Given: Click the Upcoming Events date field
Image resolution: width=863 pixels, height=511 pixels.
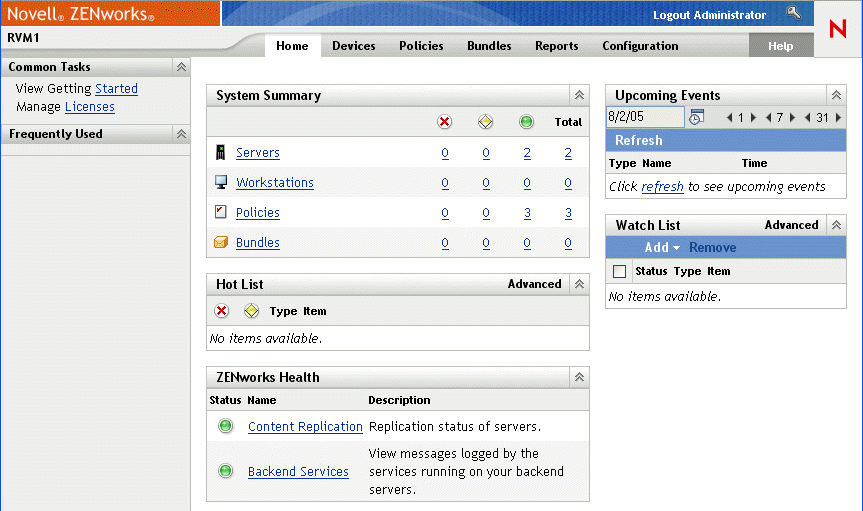Looking at the screenshot, I should point(645,117).
